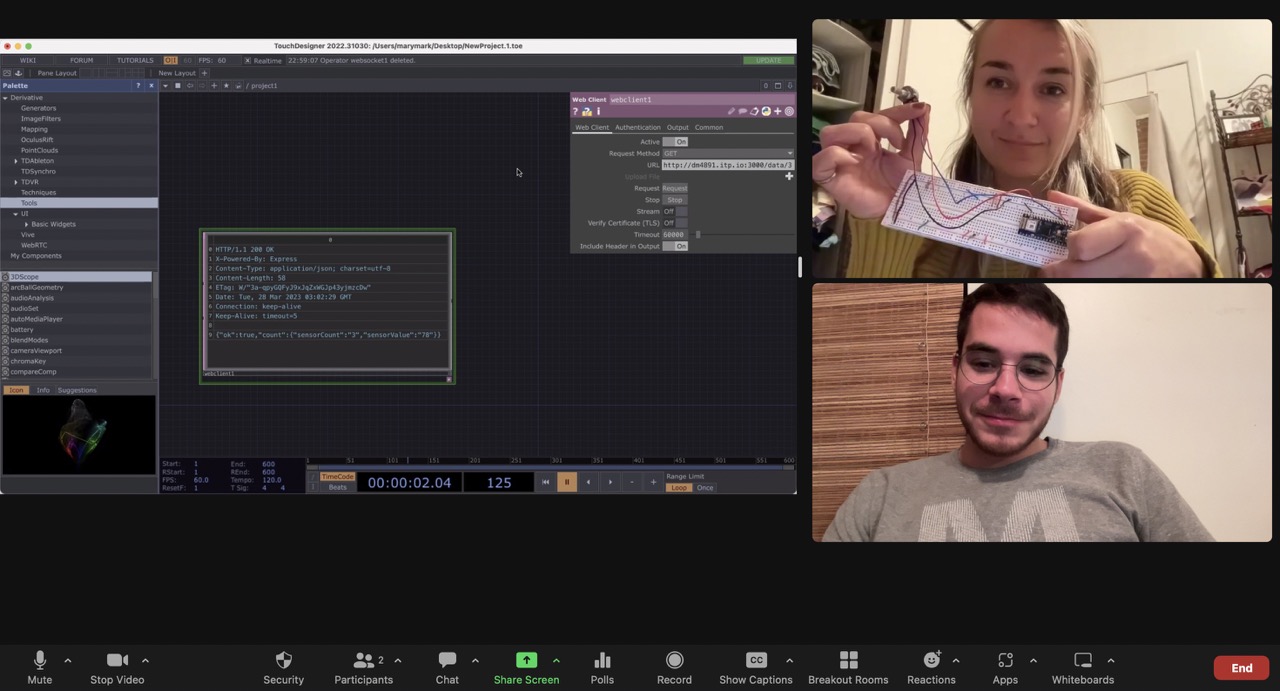The width and height of the screenshot is (1280, 691).
Task: Open Zoom Participants panel
Action: 363,668
